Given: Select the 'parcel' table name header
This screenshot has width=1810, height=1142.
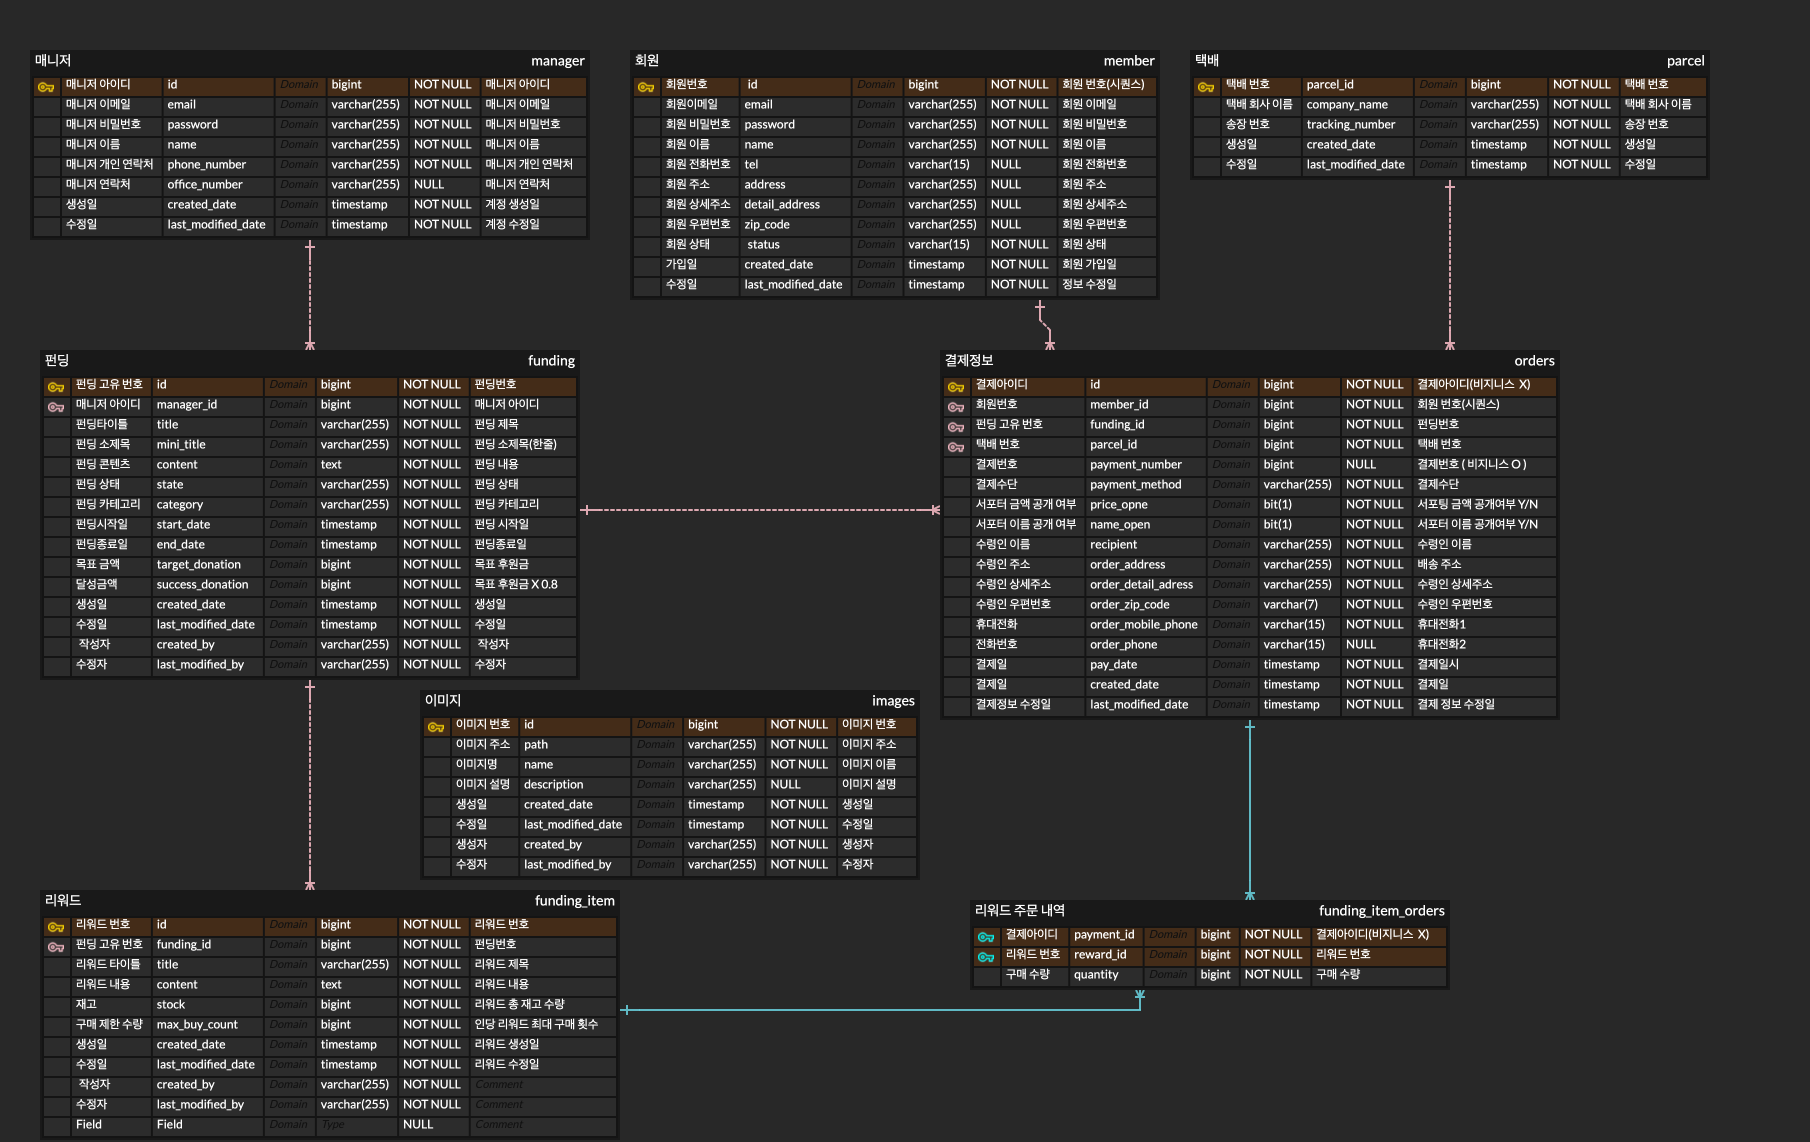Looking at the screenshot, I should point(1685,61).
